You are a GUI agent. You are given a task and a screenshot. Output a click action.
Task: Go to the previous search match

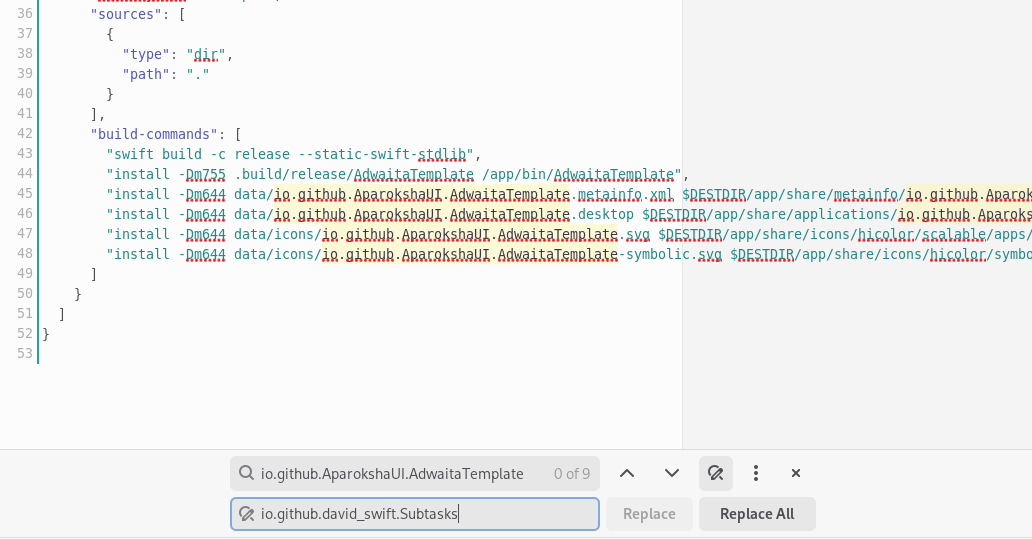(x=626, y=473)
